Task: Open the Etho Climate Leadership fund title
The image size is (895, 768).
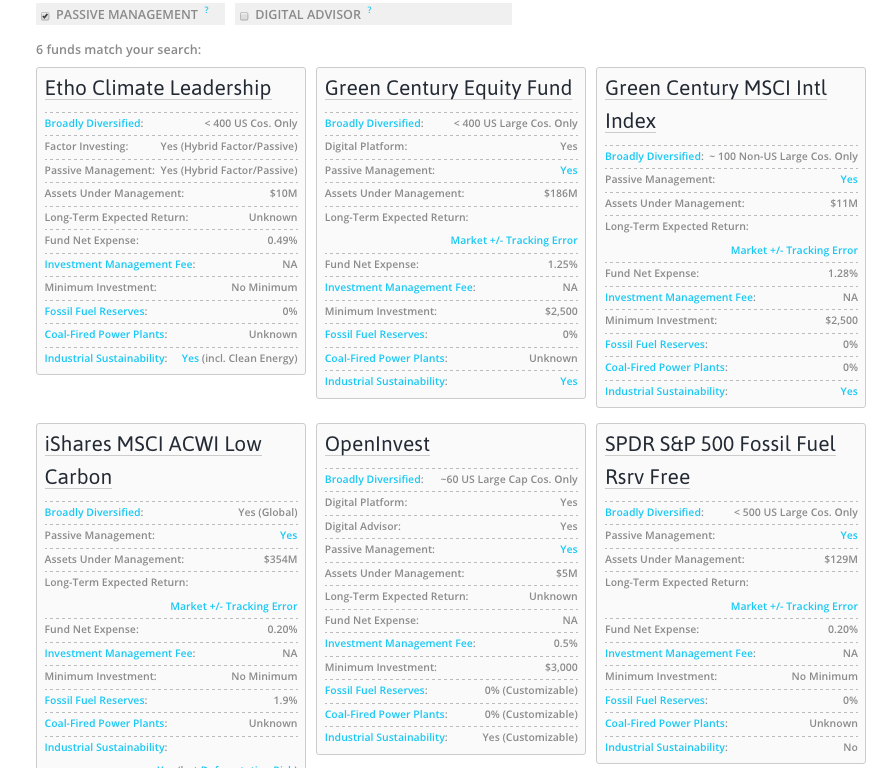Action: point(158,88)
